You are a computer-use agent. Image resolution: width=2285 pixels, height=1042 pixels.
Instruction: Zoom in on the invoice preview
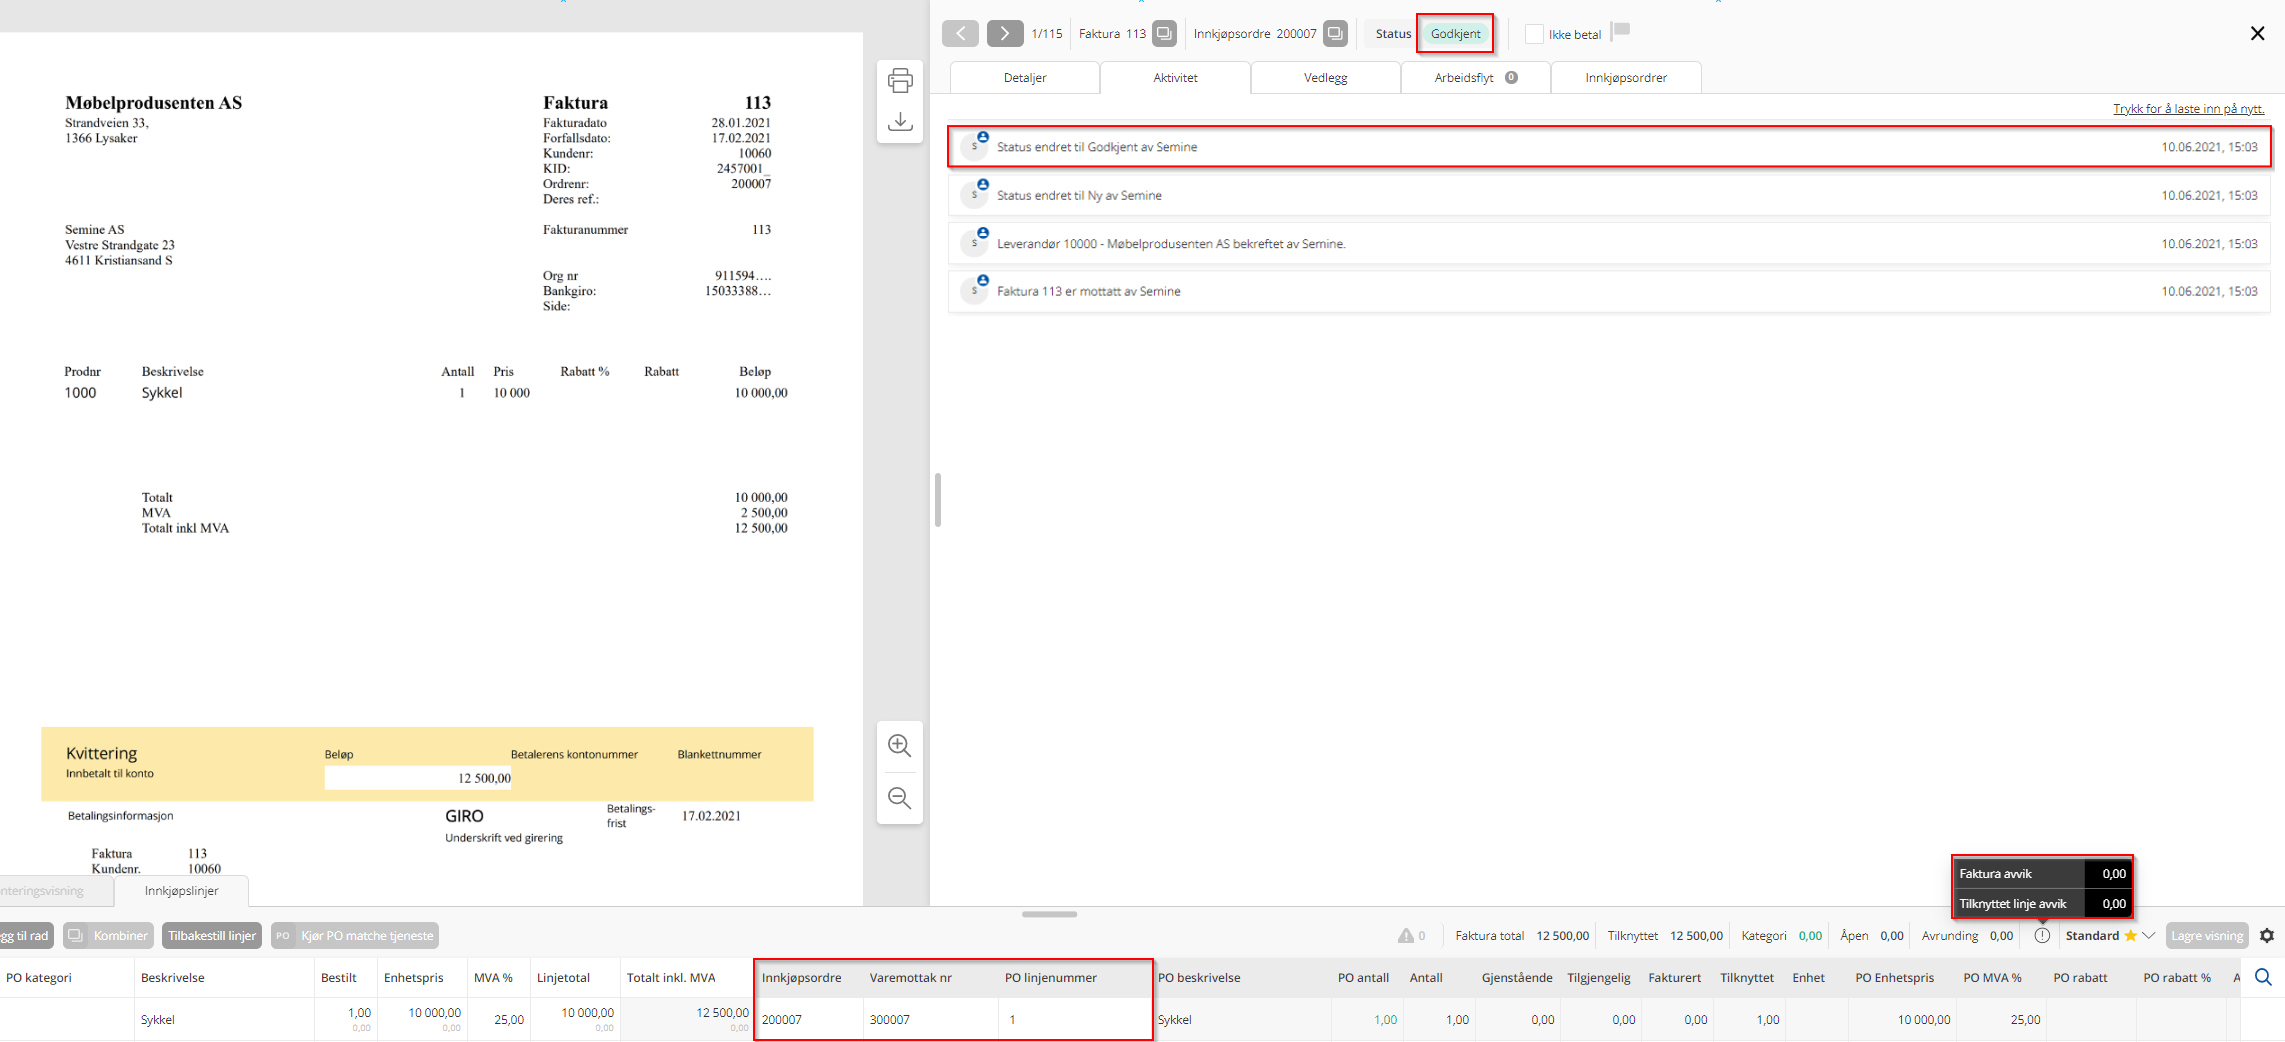tap(899, 746)
